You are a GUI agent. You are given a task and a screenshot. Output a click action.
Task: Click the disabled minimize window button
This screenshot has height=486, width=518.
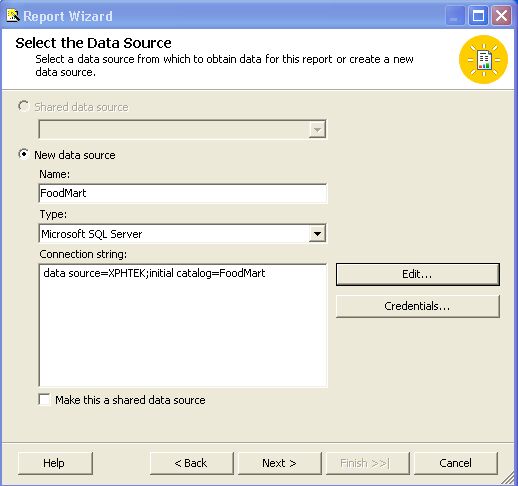coord(455,16)
